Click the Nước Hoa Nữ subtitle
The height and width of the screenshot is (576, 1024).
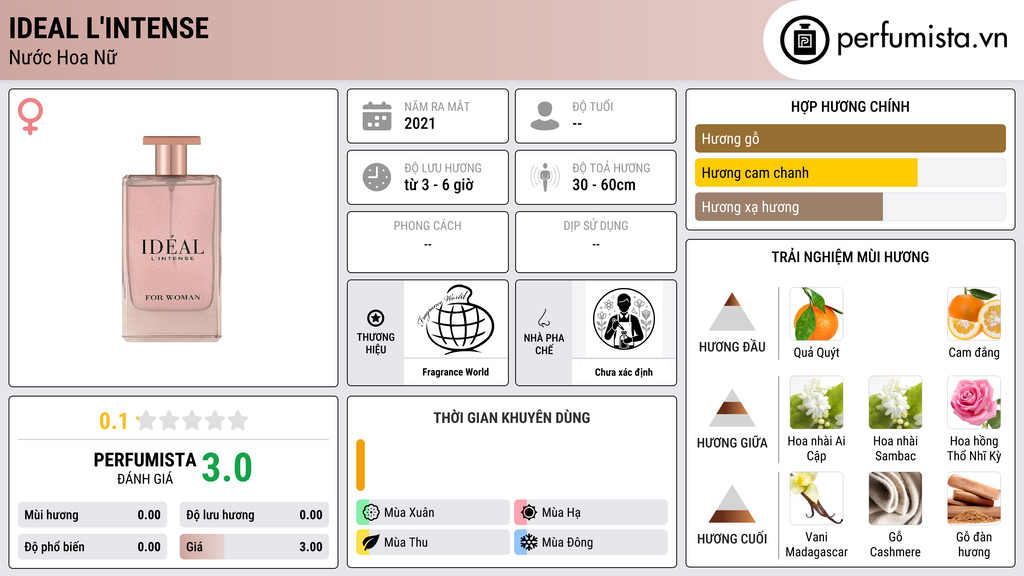point(63,58)
